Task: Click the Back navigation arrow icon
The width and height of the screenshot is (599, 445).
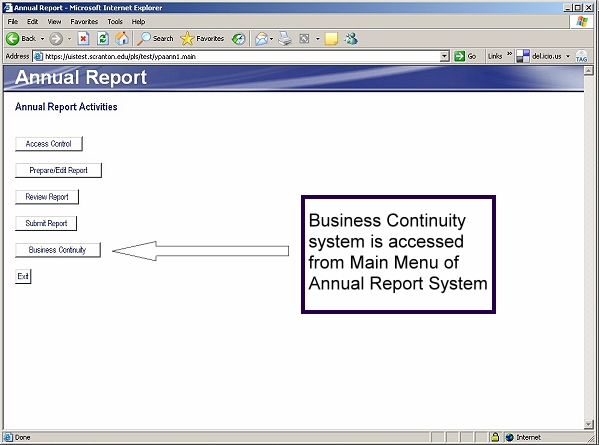Action: click(x=12, y=39)
